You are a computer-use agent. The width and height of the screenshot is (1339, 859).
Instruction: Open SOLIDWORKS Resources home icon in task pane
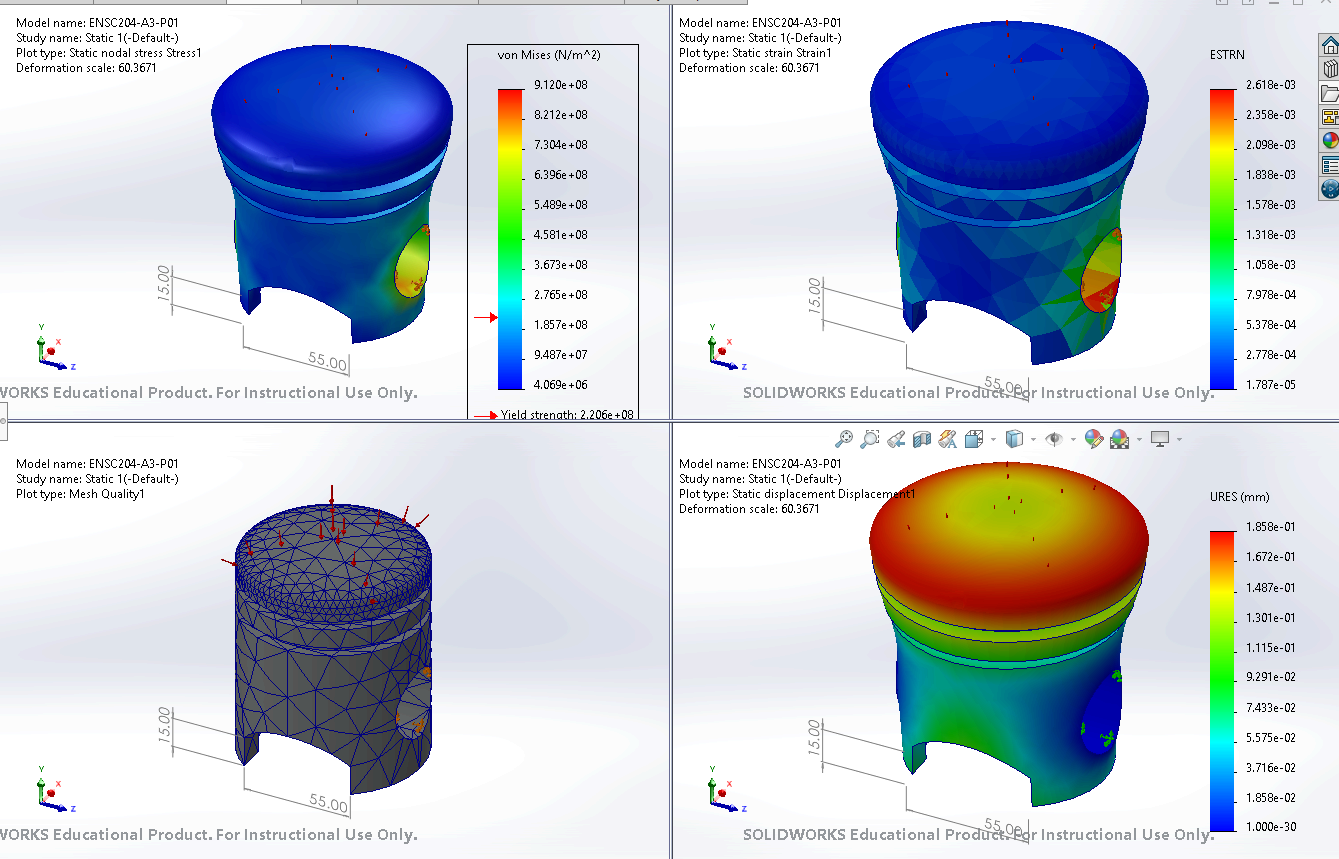[x=1329, y=46]
